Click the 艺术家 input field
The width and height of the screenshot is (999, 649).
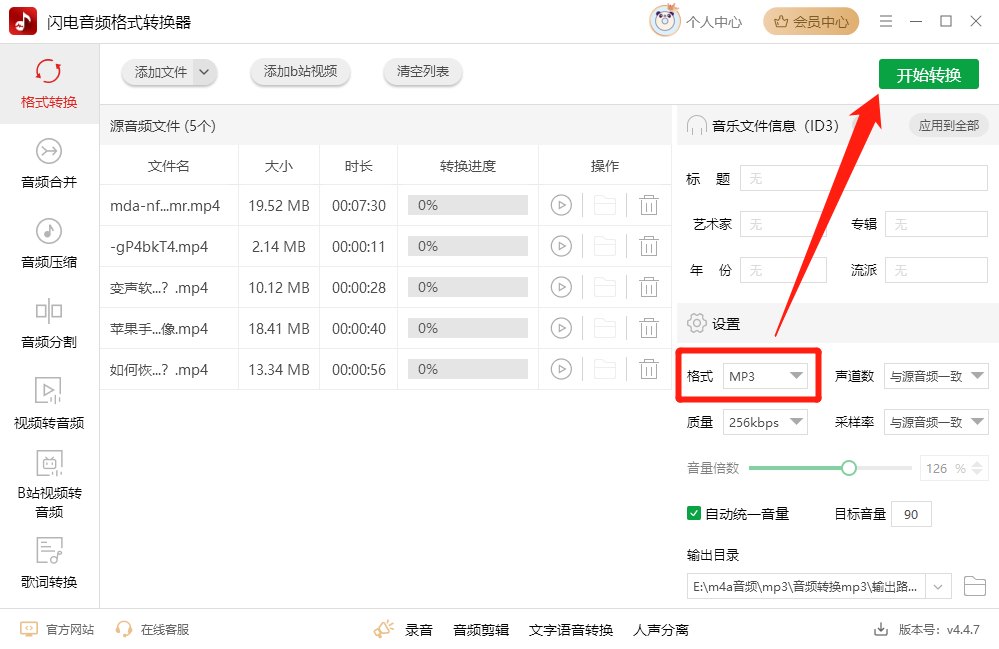783,224
